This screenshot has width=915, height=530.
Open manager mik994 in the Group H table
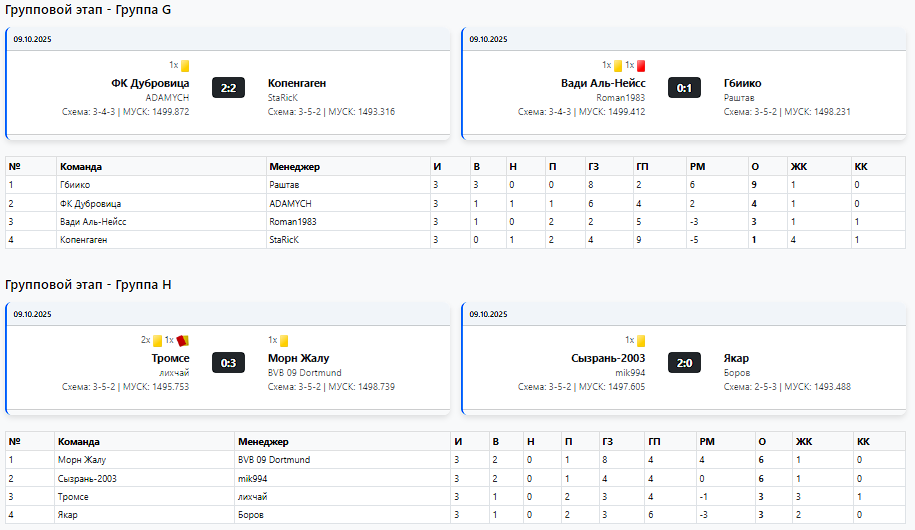[253, 478]
